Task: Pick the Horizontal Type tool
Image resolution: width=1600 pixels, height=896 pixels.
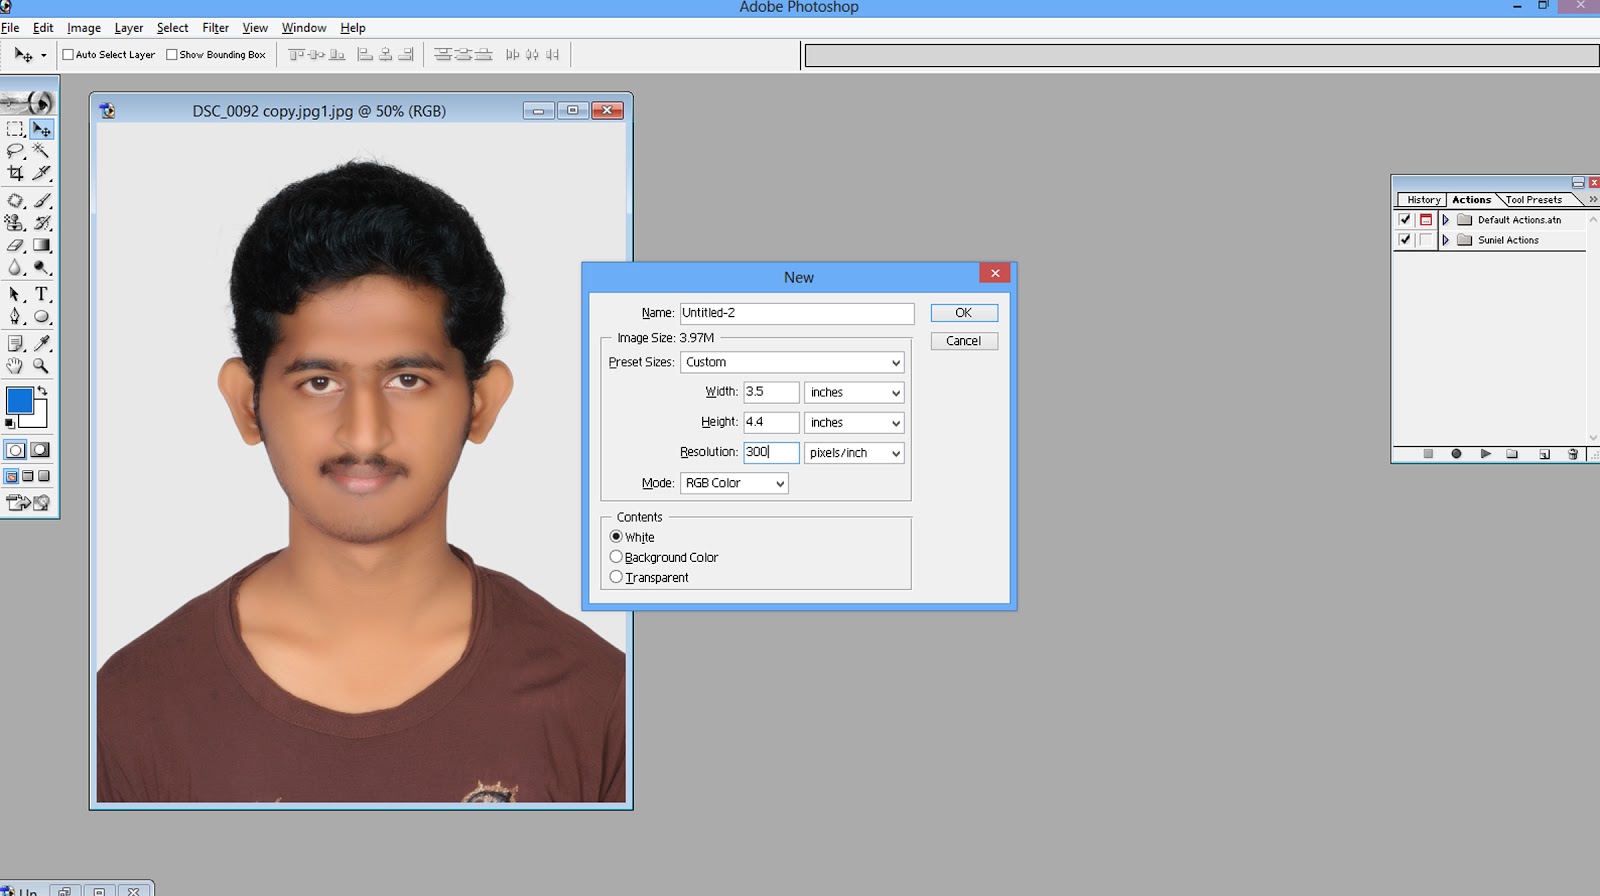Action: click(41, 294)
